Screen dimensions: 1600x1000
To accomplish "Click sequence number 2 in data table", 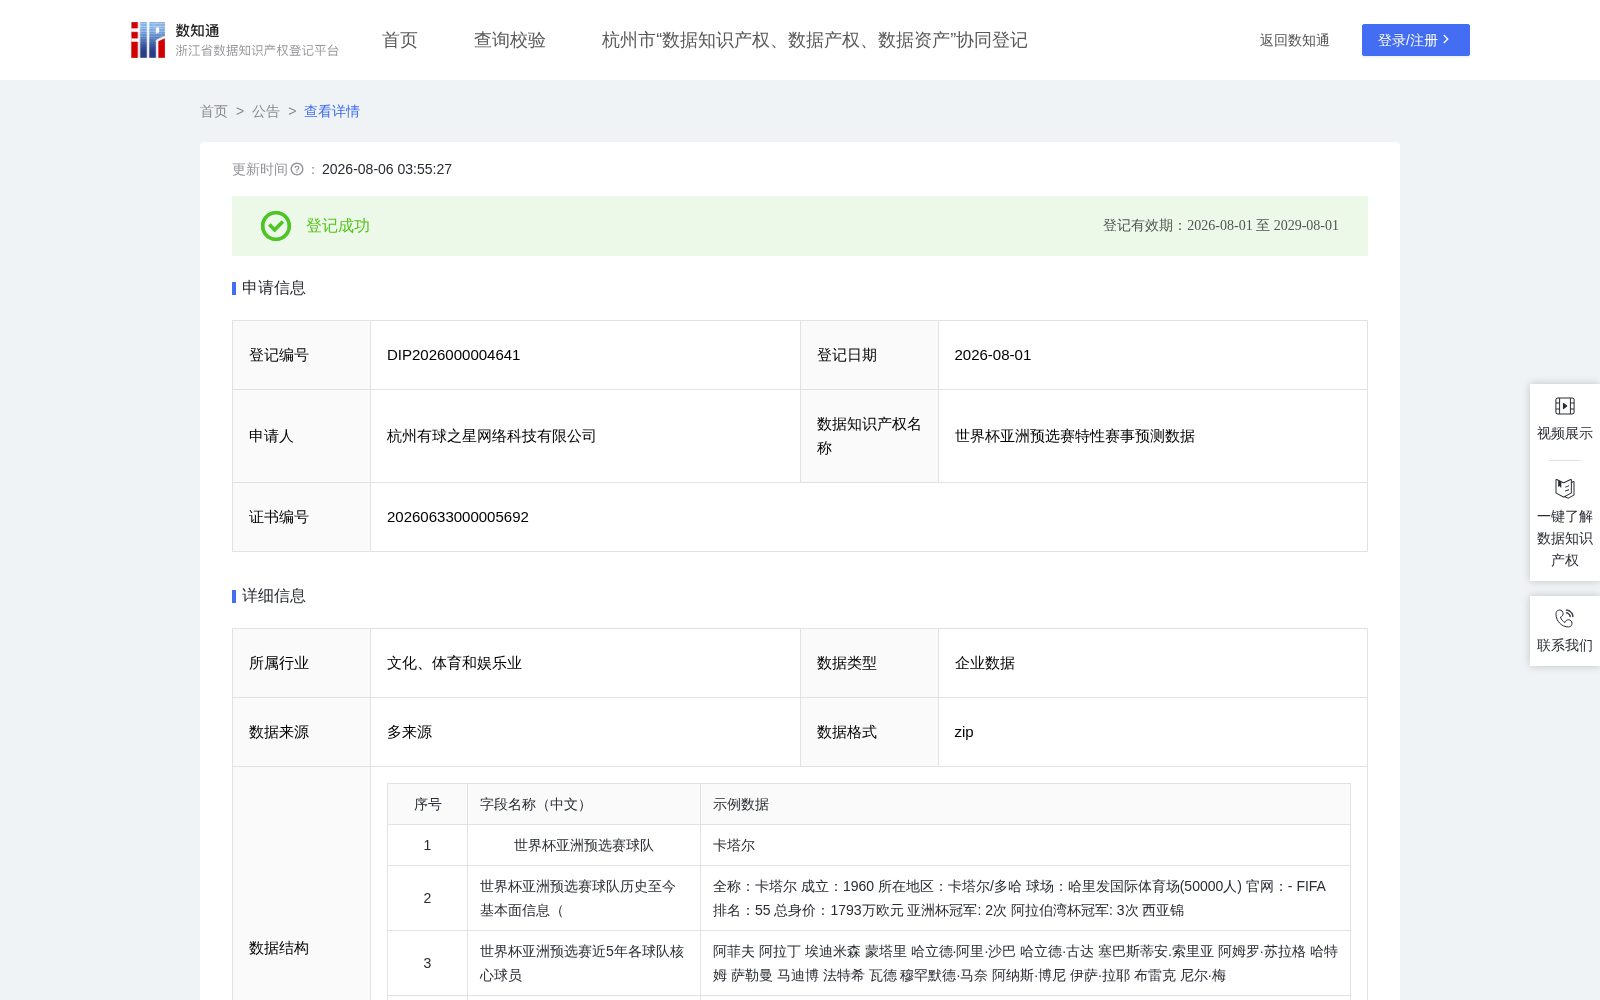I will pyautogui.click(x=427, y=898).
